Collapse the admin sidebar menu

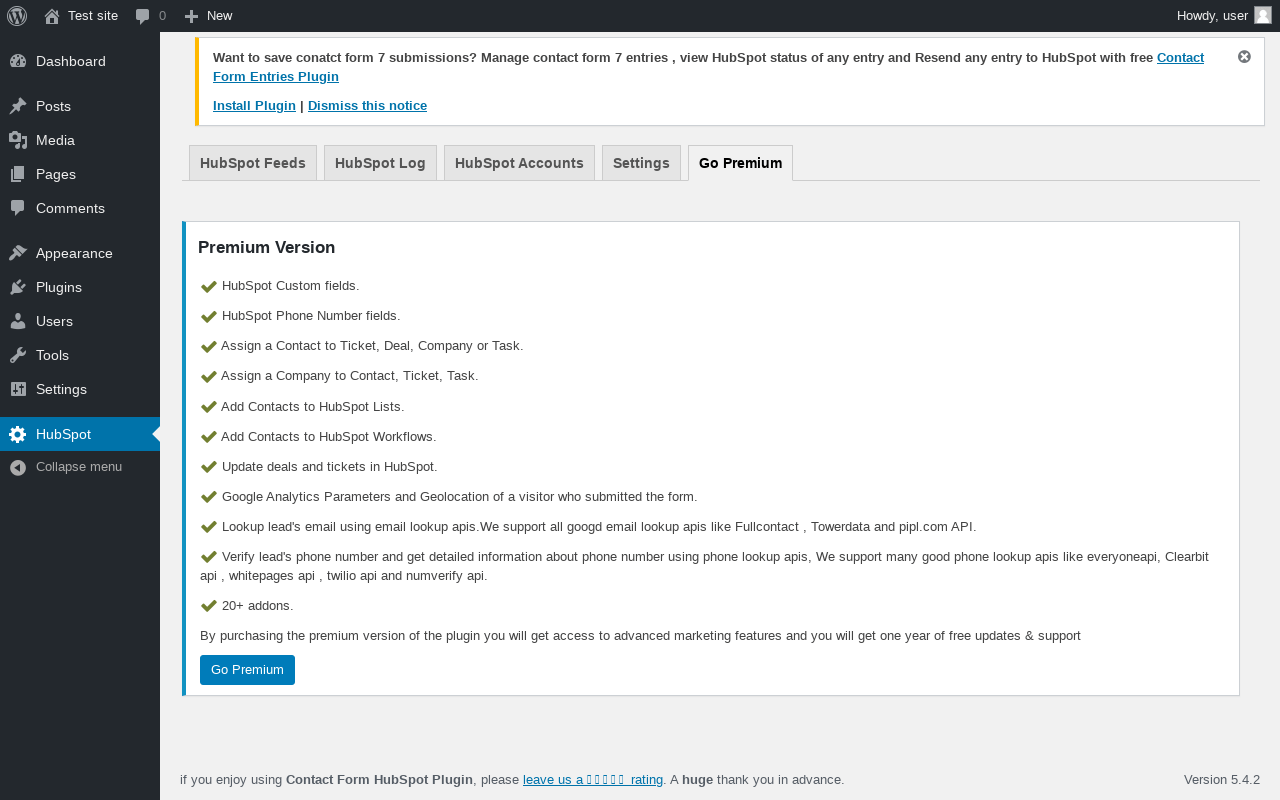[x=78, y=467]
